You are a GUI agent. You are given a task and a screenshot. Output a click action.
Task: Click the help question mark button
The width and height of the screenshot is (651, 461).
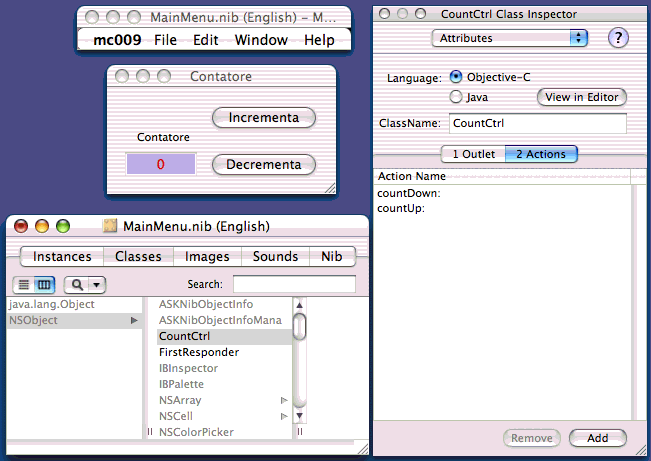click(618, 38)
